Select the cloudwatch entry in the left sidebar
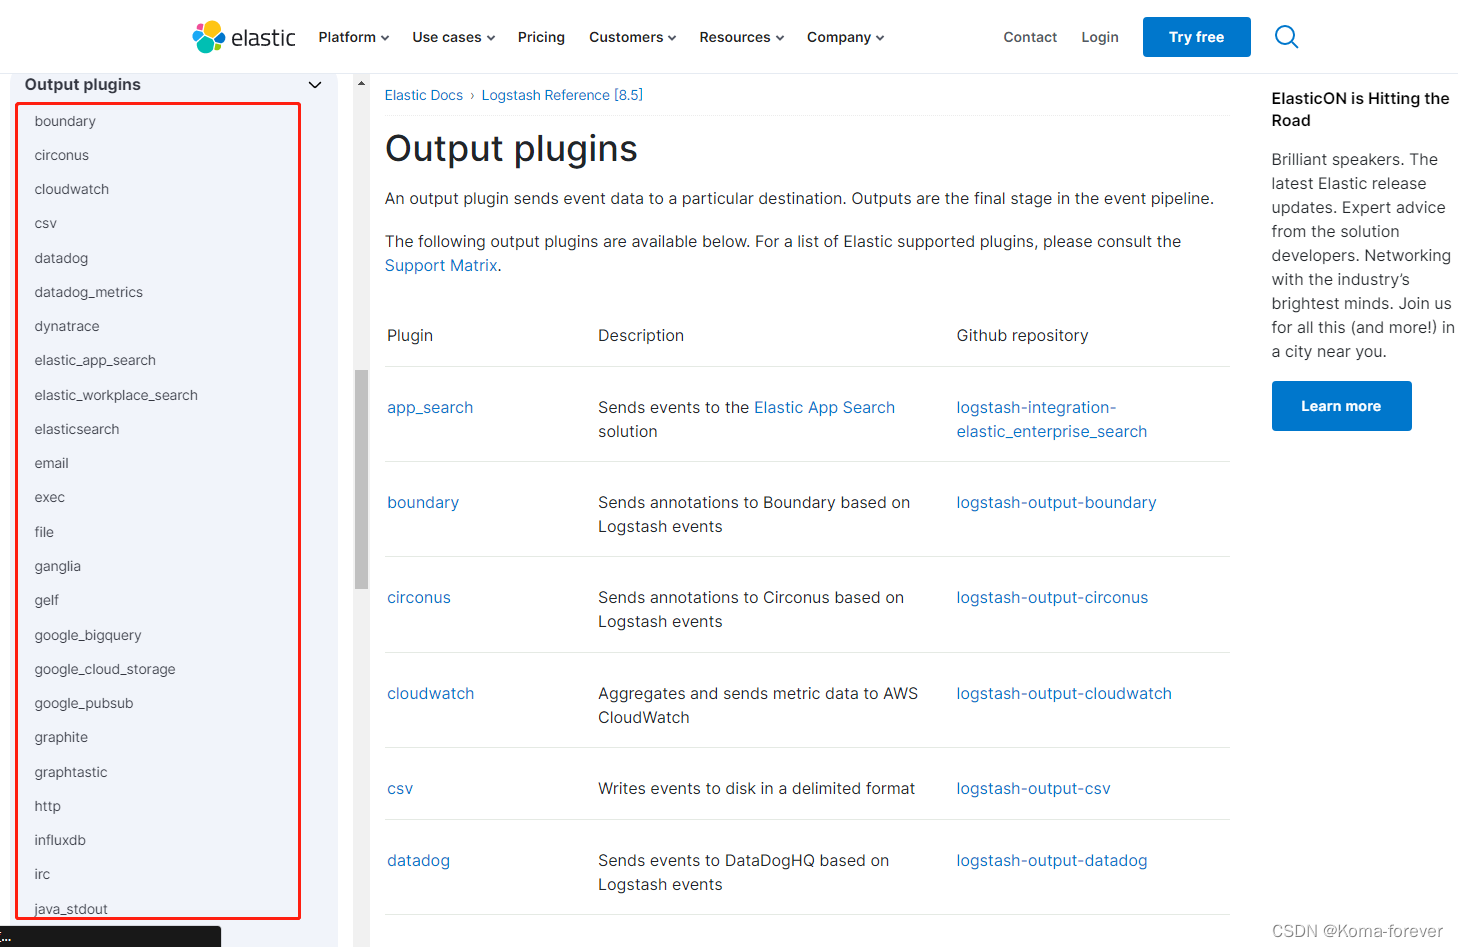 [71, 189]
